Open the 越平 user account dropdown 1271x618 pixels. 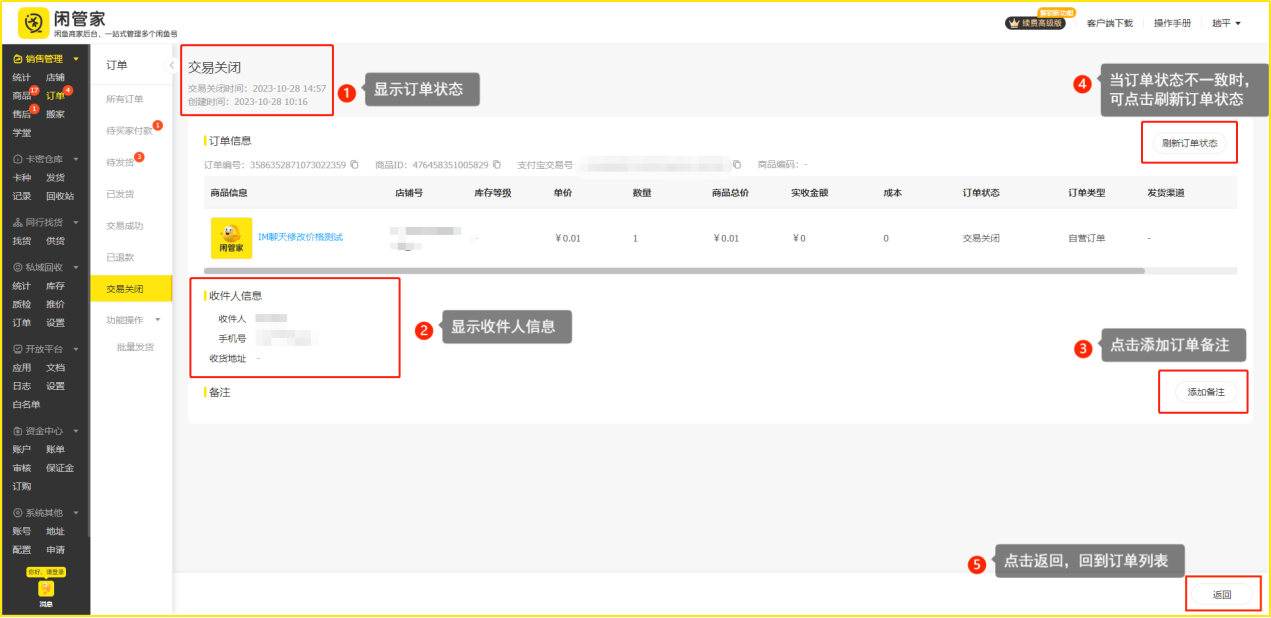coord(1226,23)
